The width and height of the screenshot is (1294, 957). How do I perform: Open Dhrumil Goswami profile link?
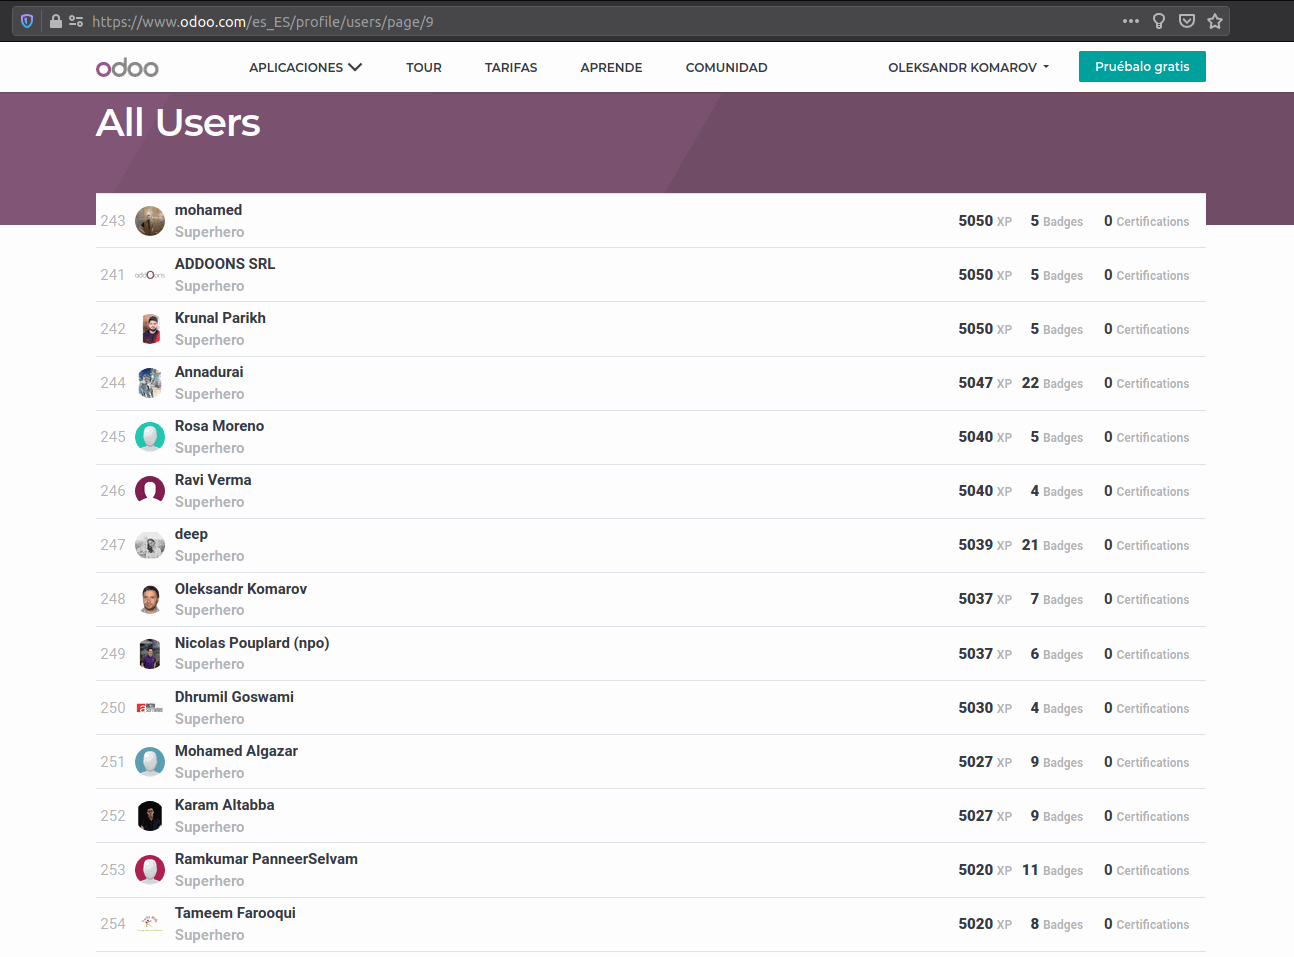[x=234, y=697]
